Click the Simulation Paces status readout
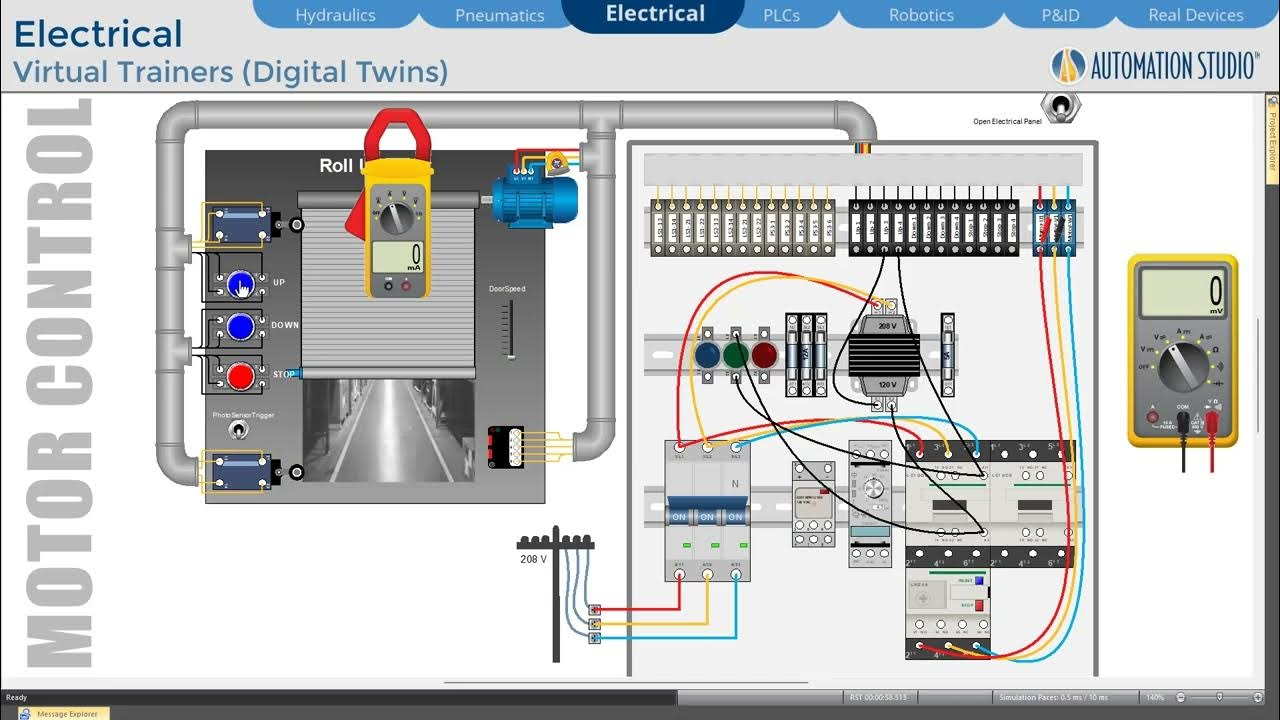1280x720 pixels. [x=1054, y=697]
